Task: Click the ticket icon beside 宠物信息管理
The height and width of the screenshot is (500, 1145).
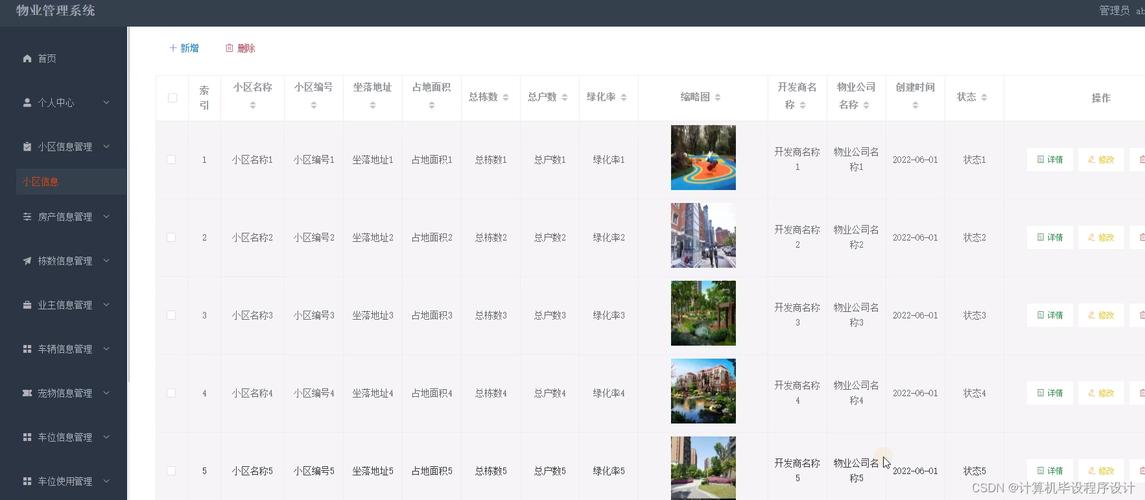Action: point(27,393)
